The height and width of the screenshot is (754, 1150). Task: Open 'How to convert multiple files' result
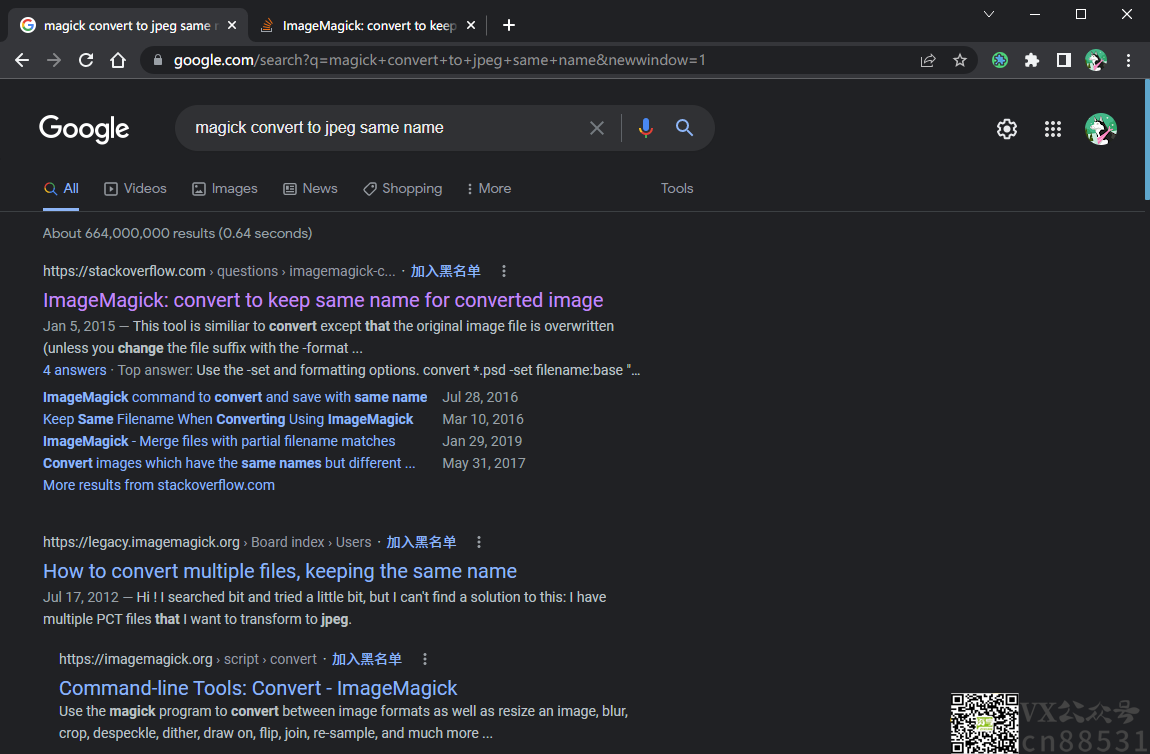(x=280, y=571)
